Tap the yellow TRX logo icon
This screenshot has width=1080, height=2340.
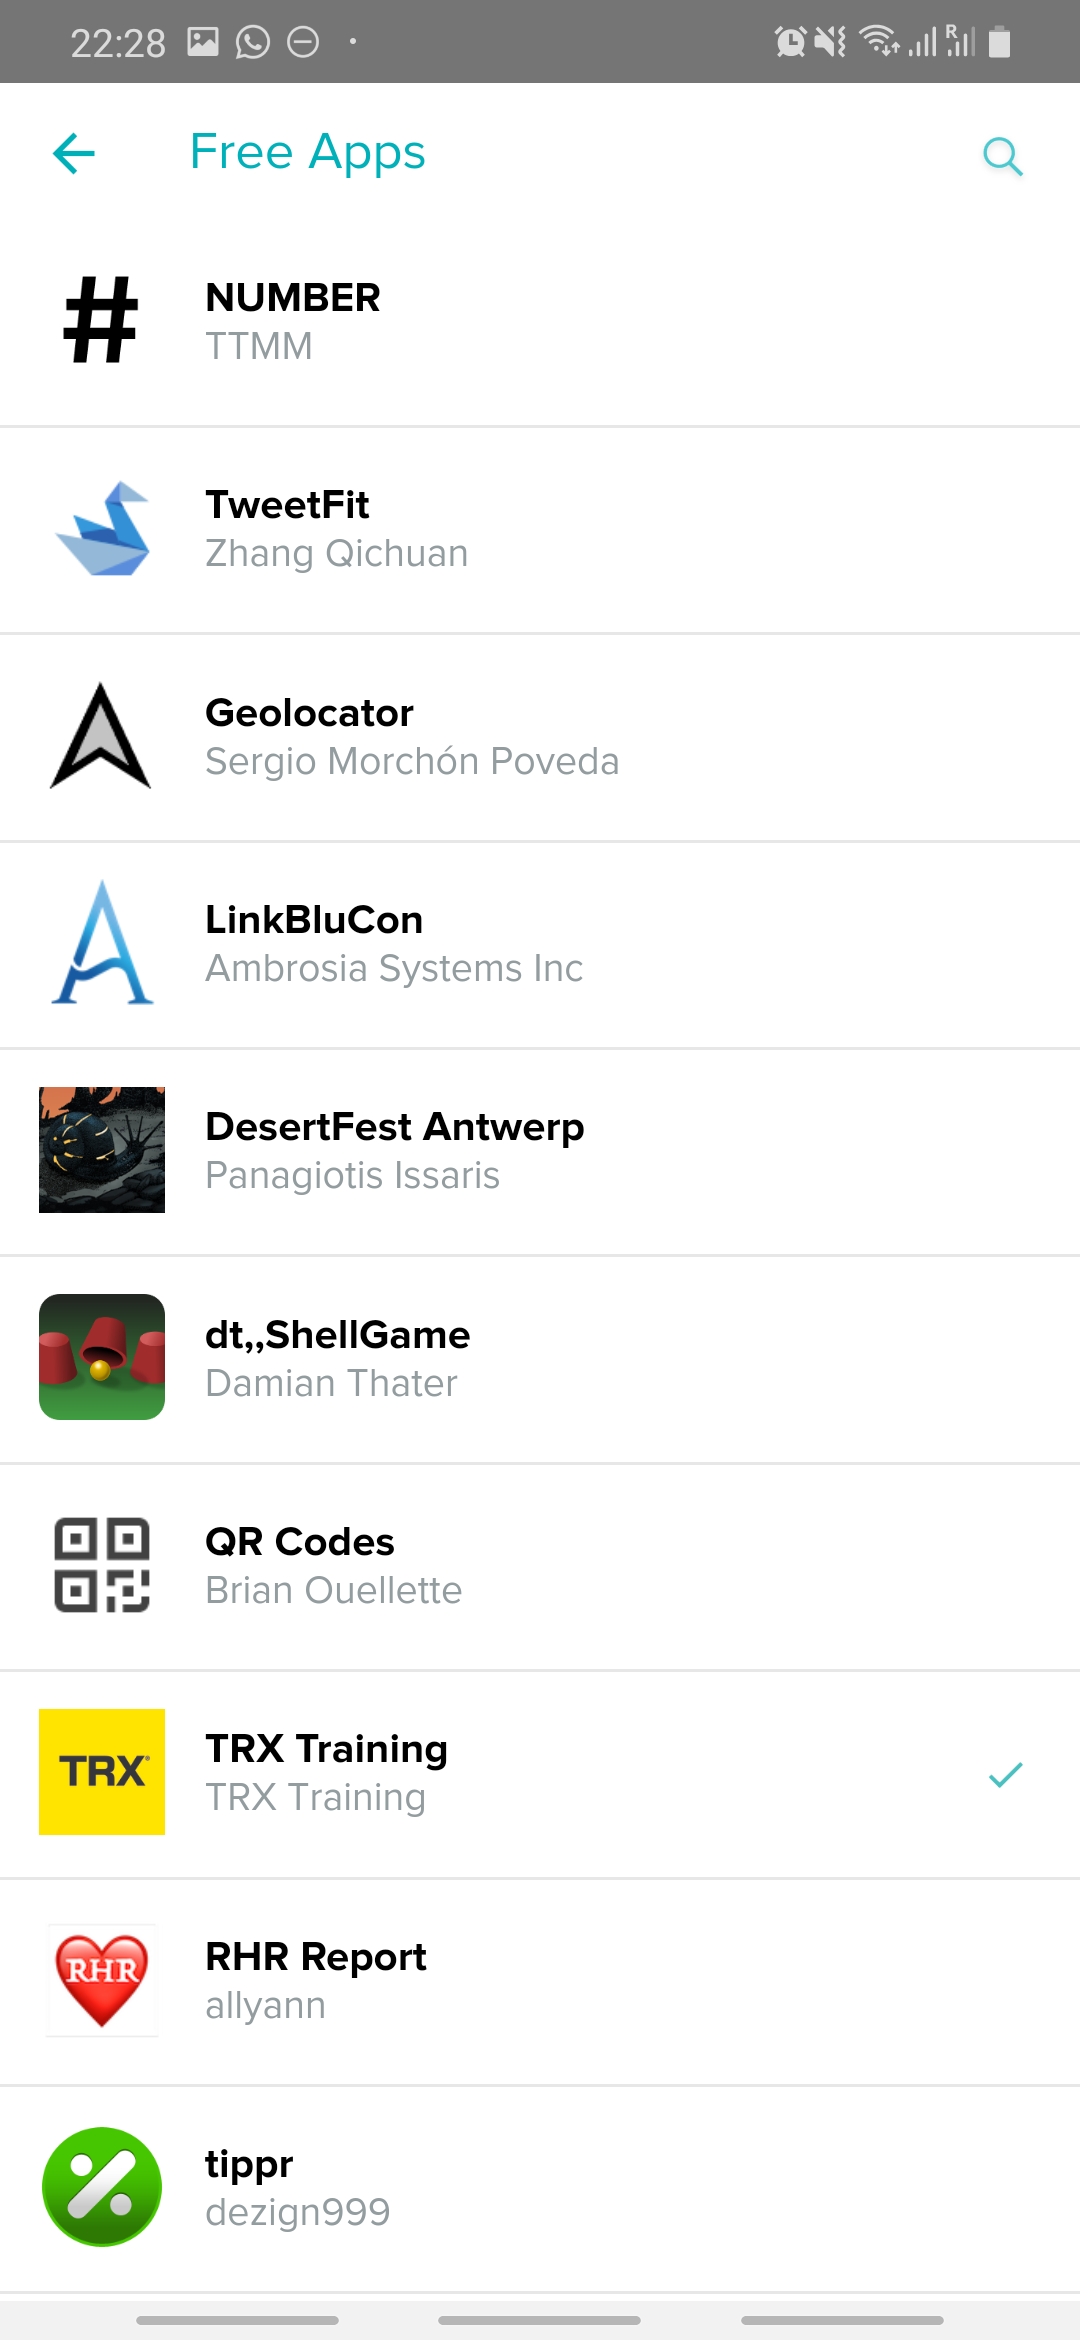coord(102,1772)
